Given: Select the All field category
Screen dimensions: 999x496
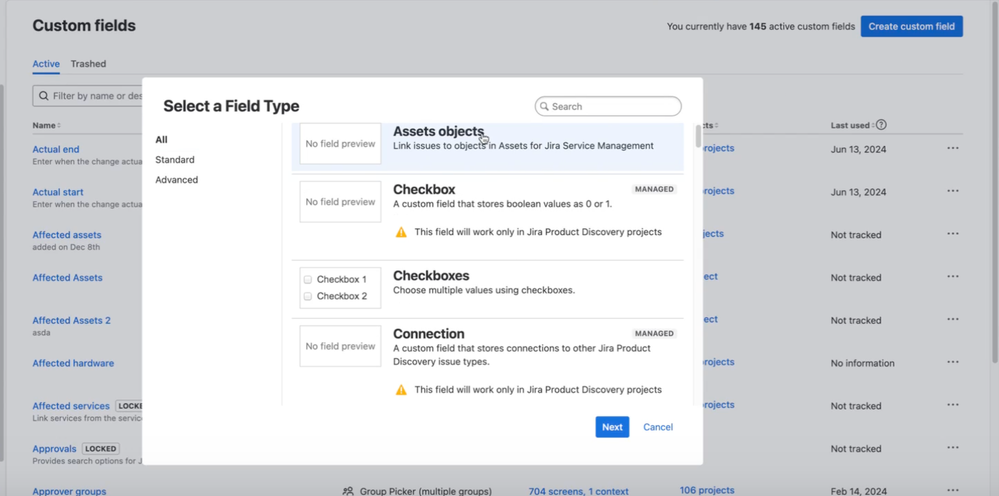Looking at the screenshot, I should tap(161, 139).
